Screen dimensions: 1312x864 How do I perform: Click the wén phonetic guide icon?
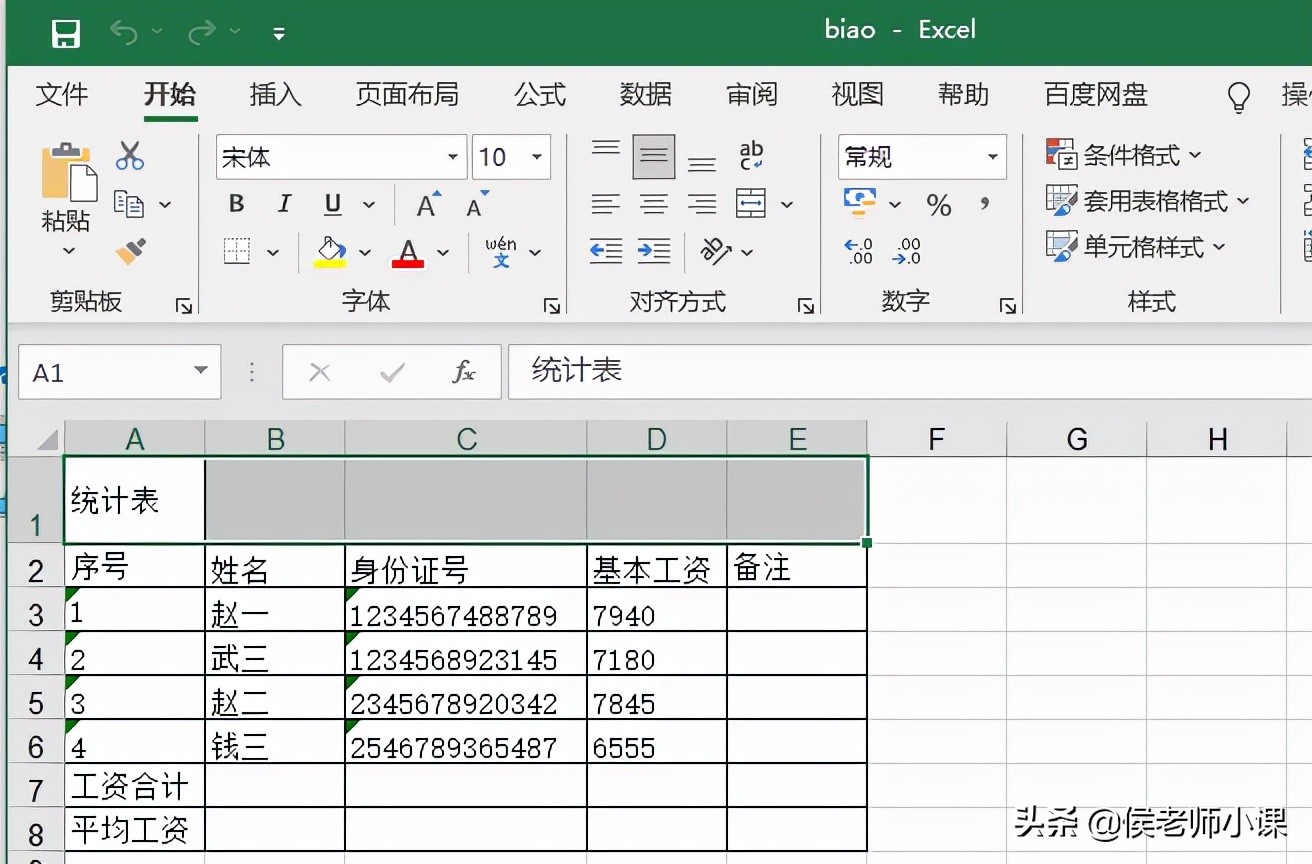501,251
